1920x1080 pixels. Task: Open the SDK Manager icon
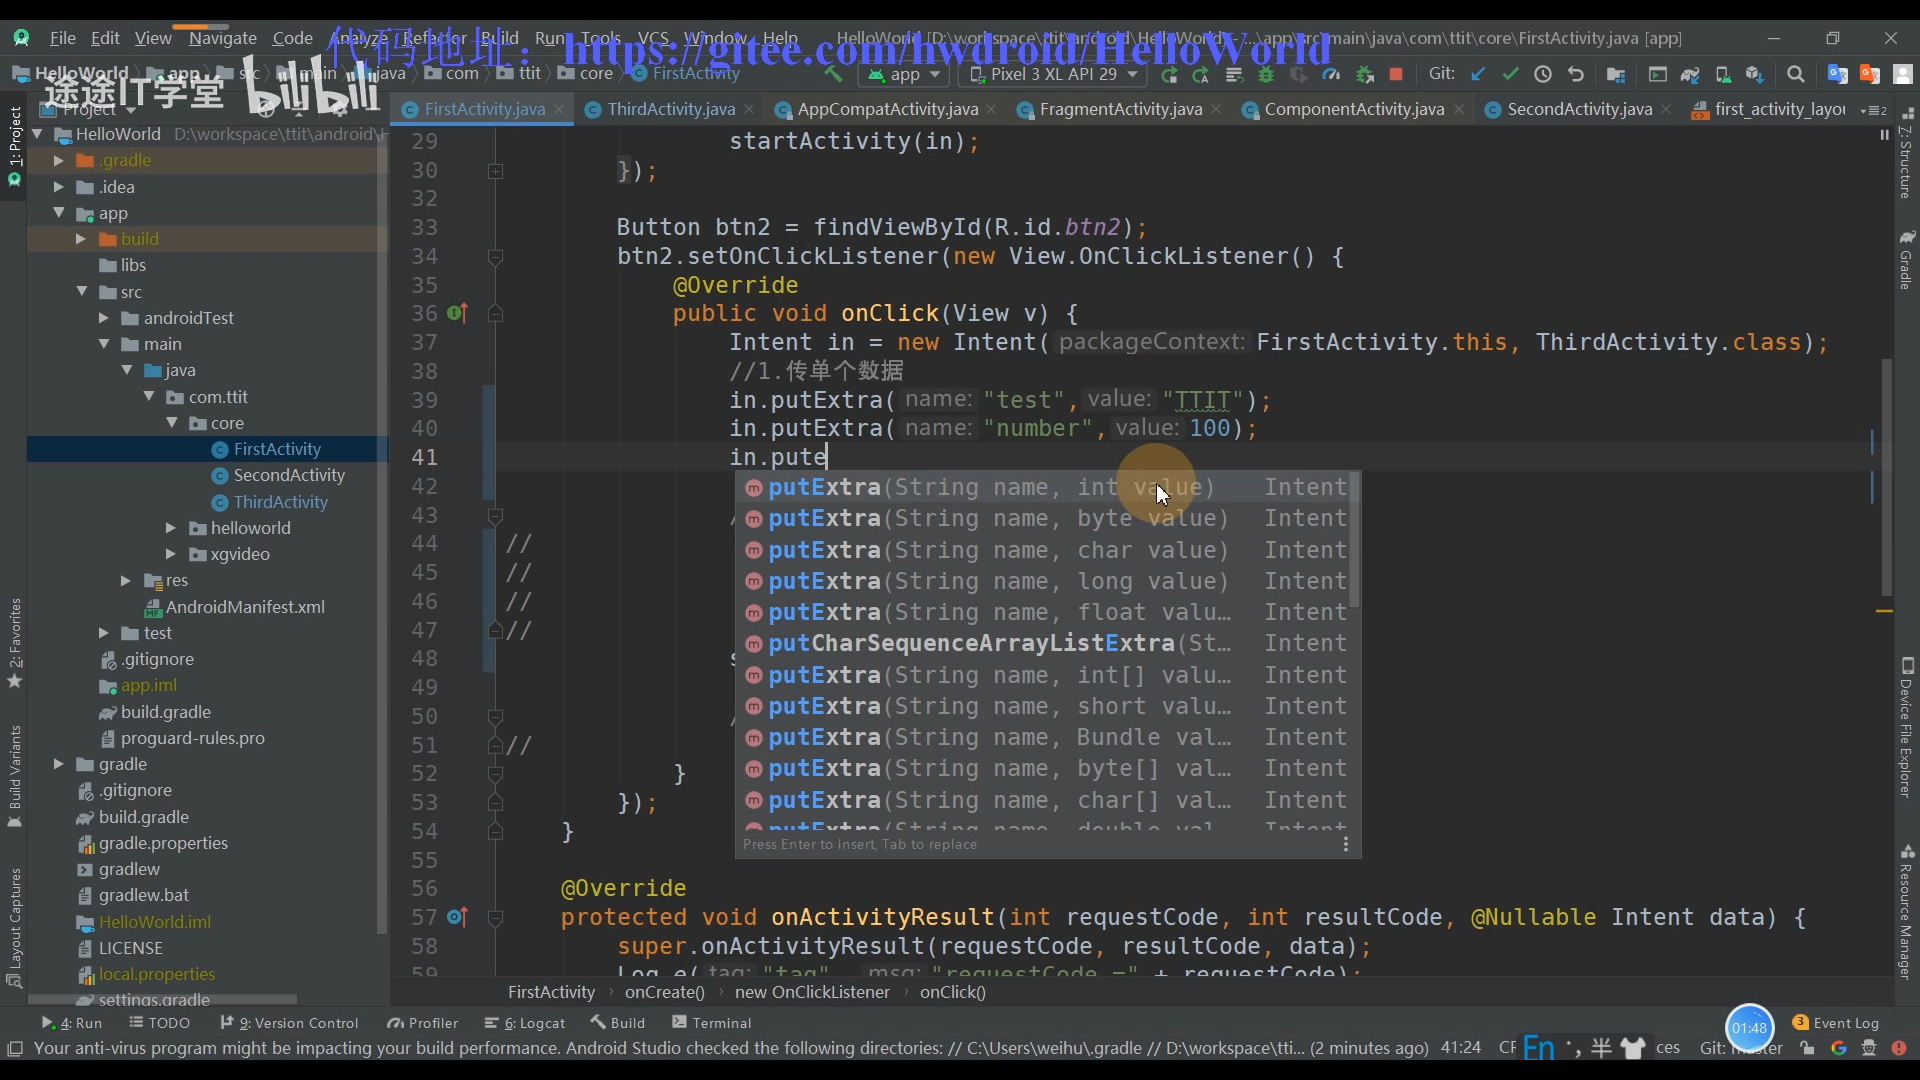point(1754,74)
